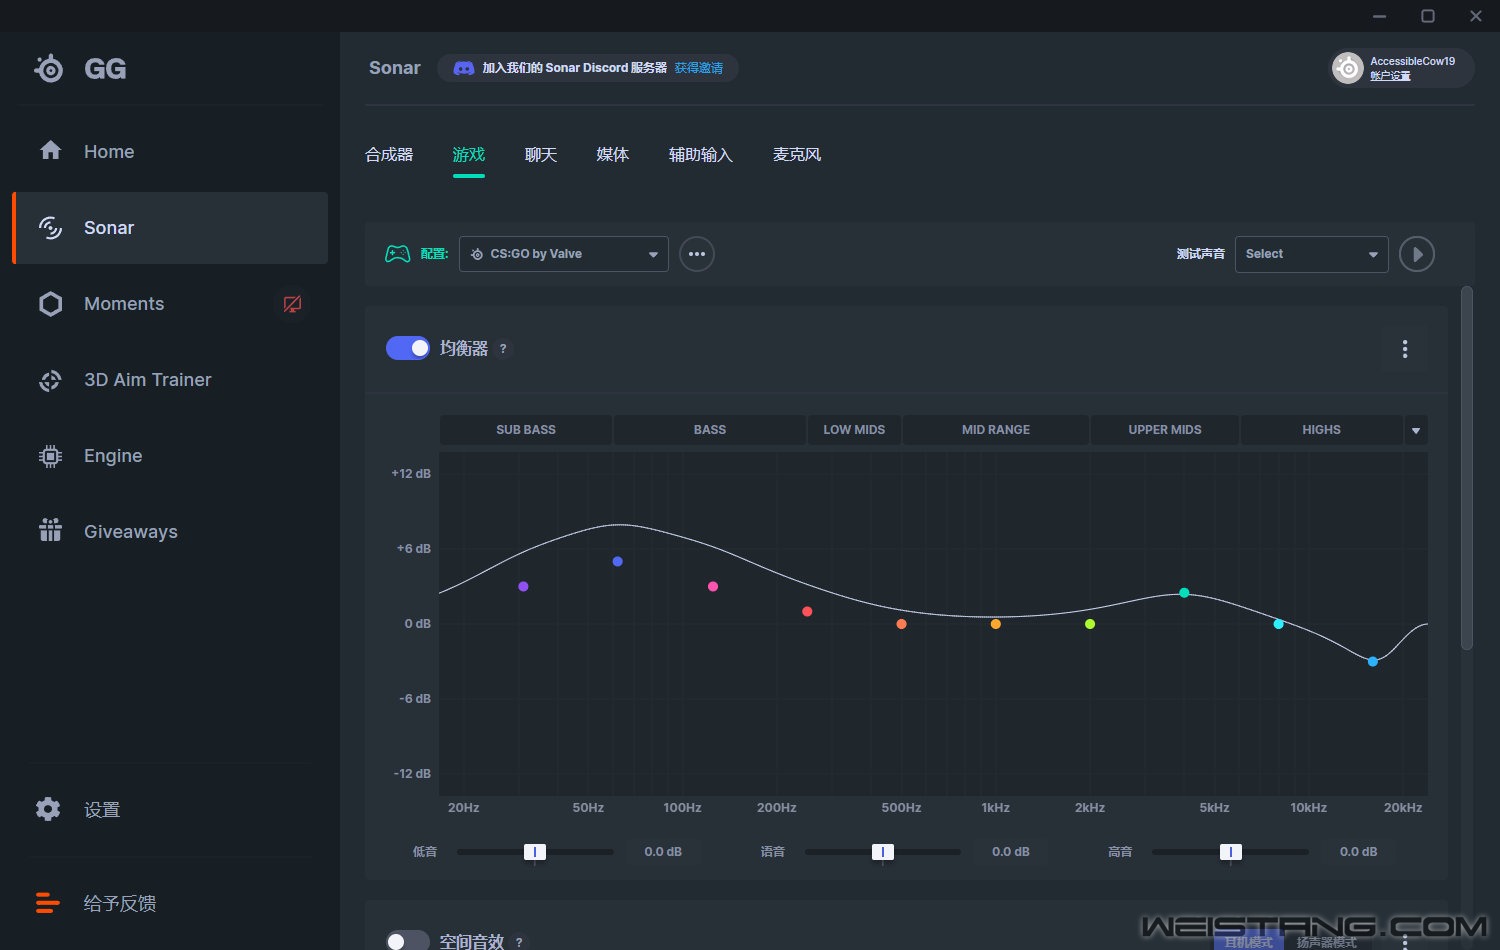Click the Engine chip icon
This screenshot has height=950, width=1500.
pos(50,456)
